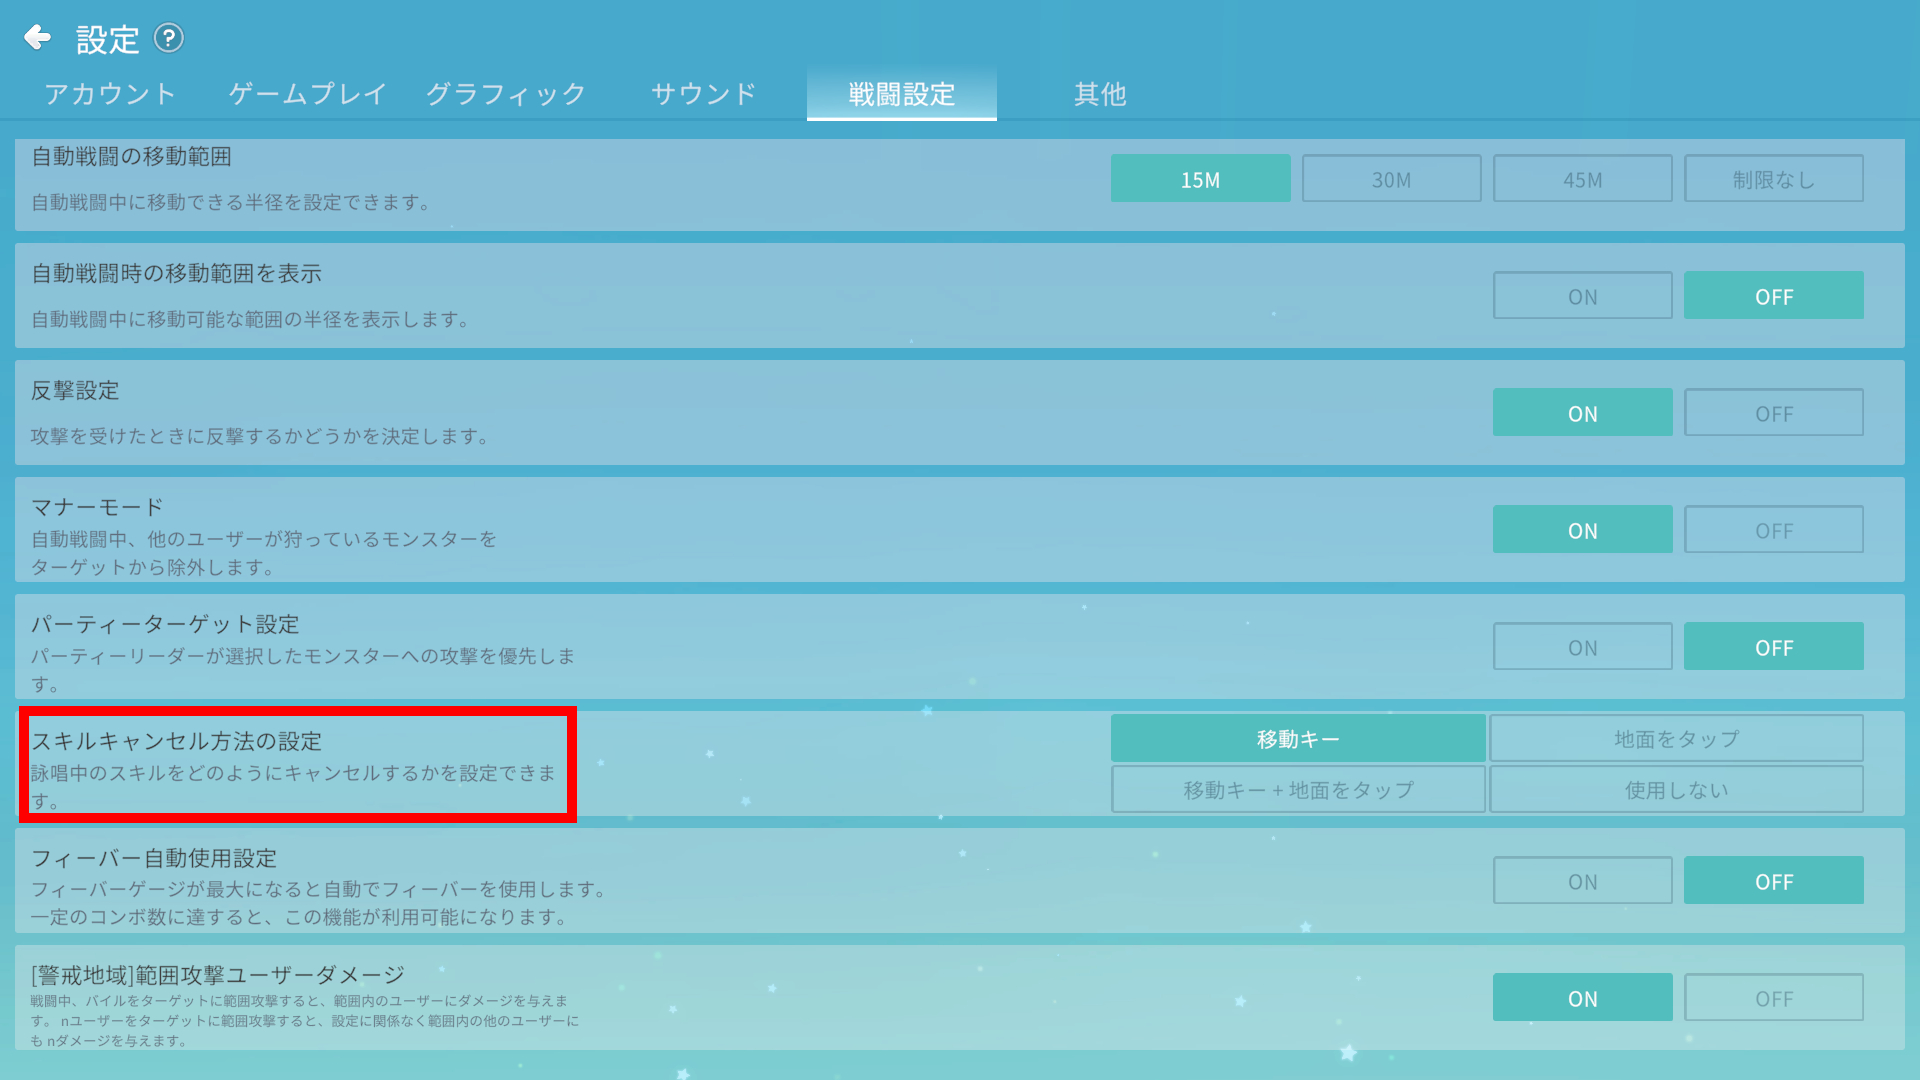Screen dimensions: 1920x1080
Task: Enable パーティーターゲット設定 with ON
Action: point(1582,647)
